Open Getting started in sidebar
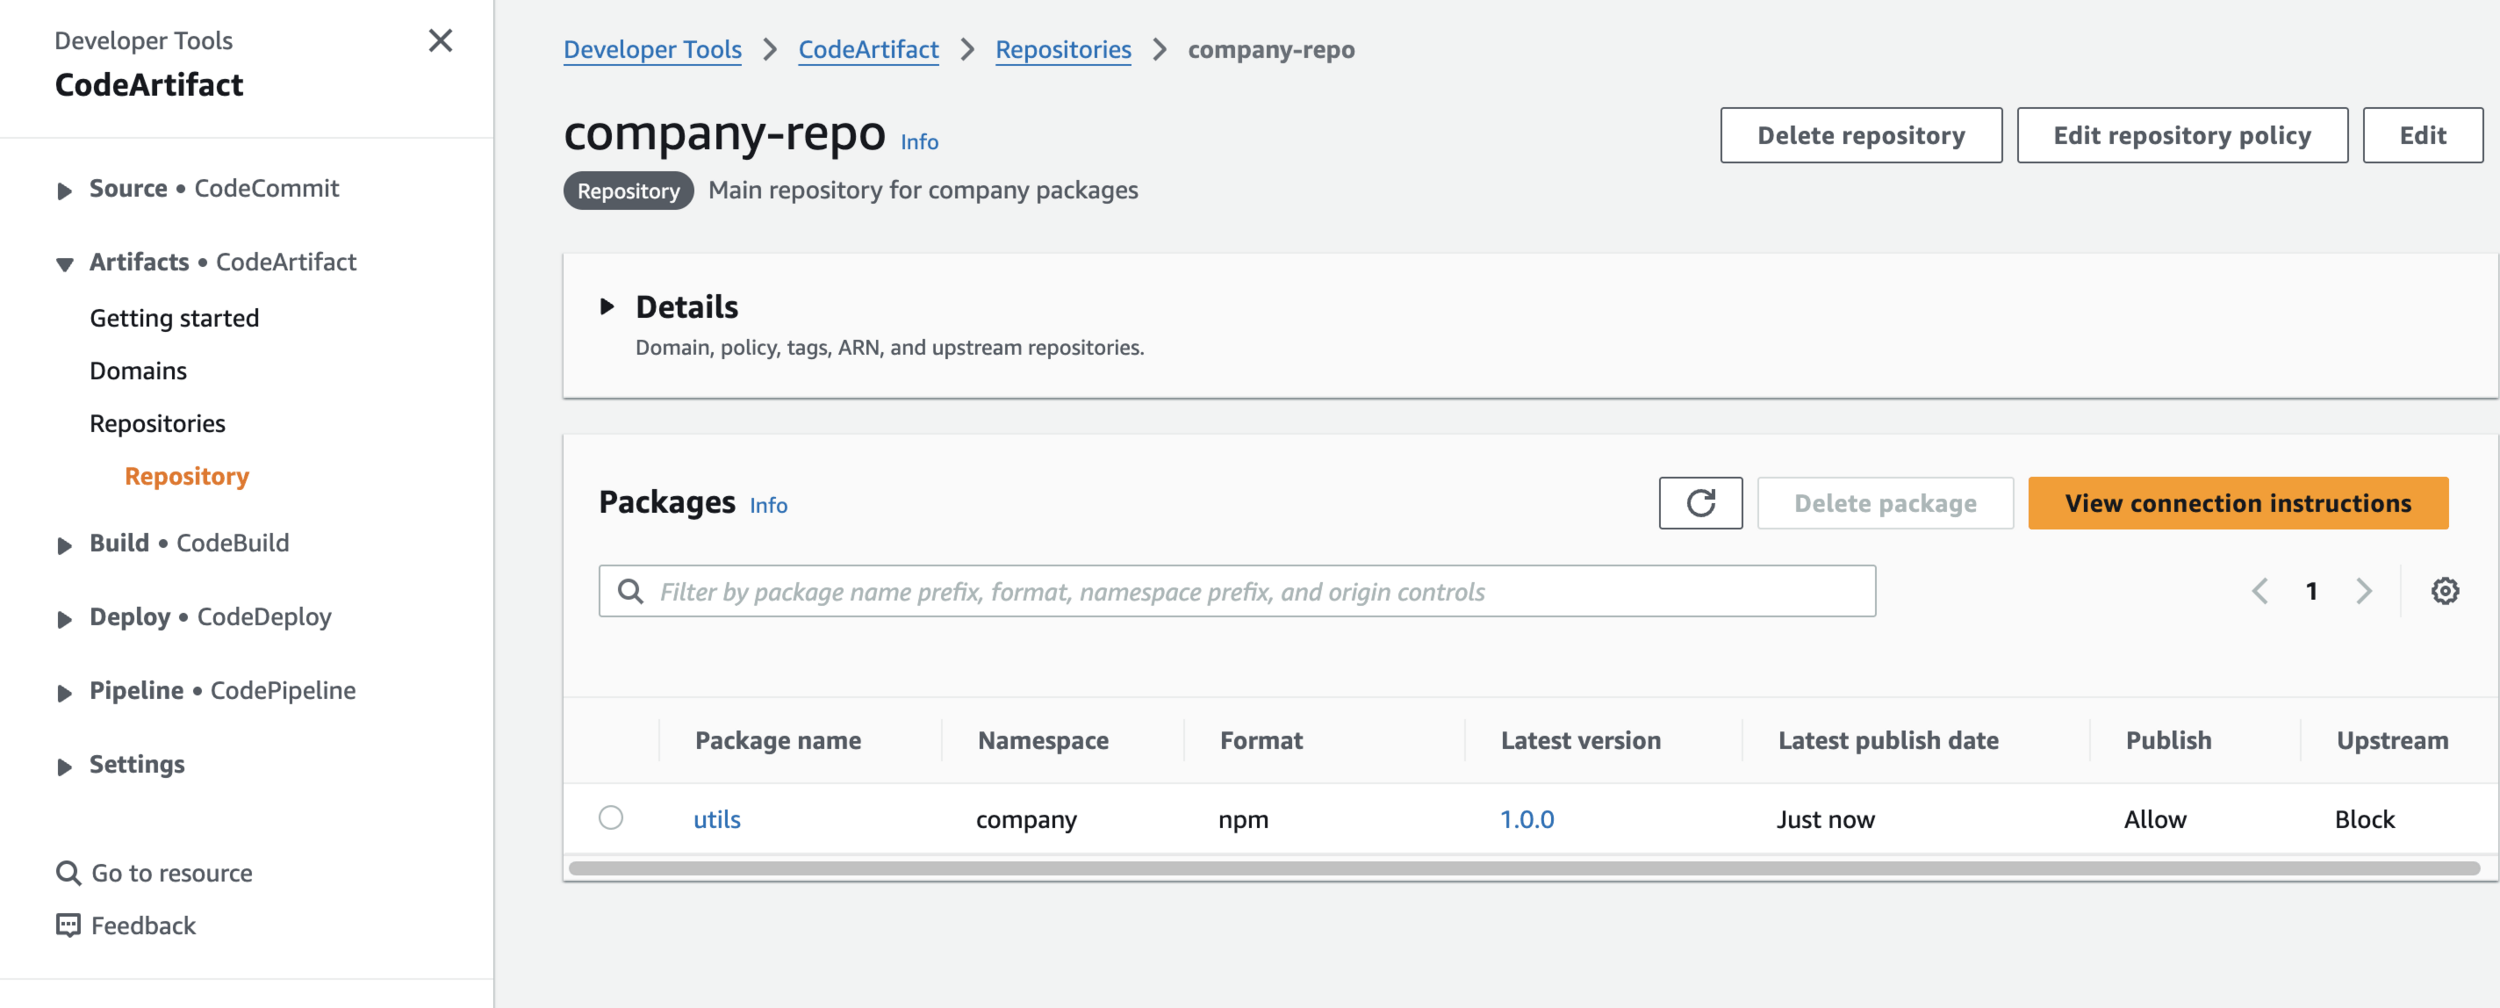The width and height of the screenshot is (2500, 1008). coord(174,318)
